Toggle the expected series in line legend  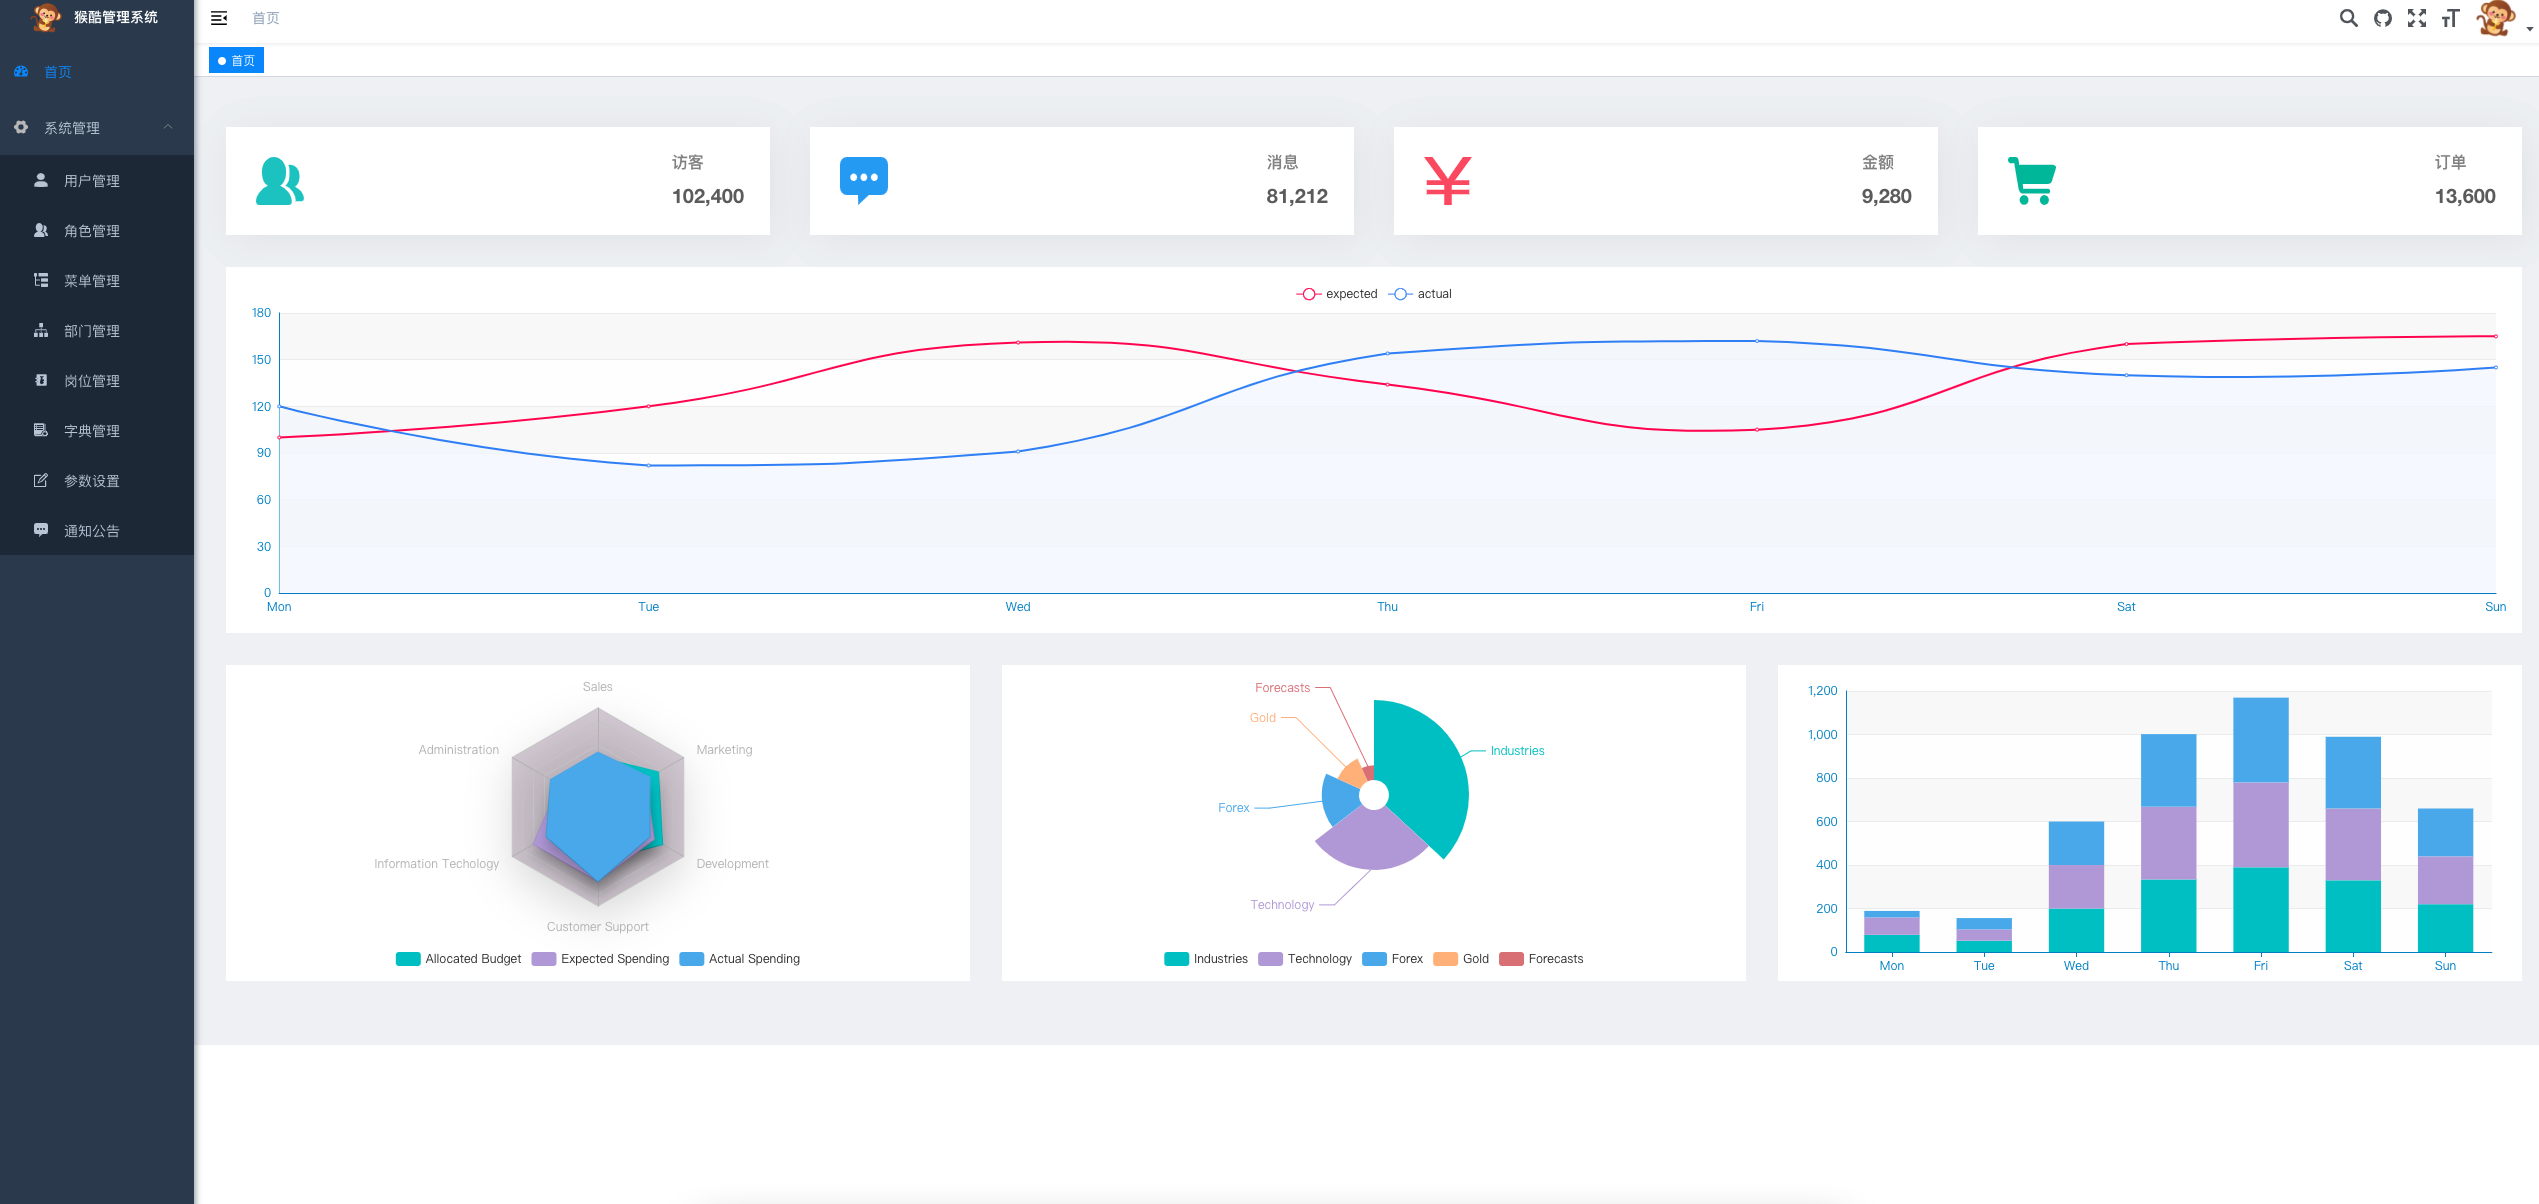(x=1337, y=294)
